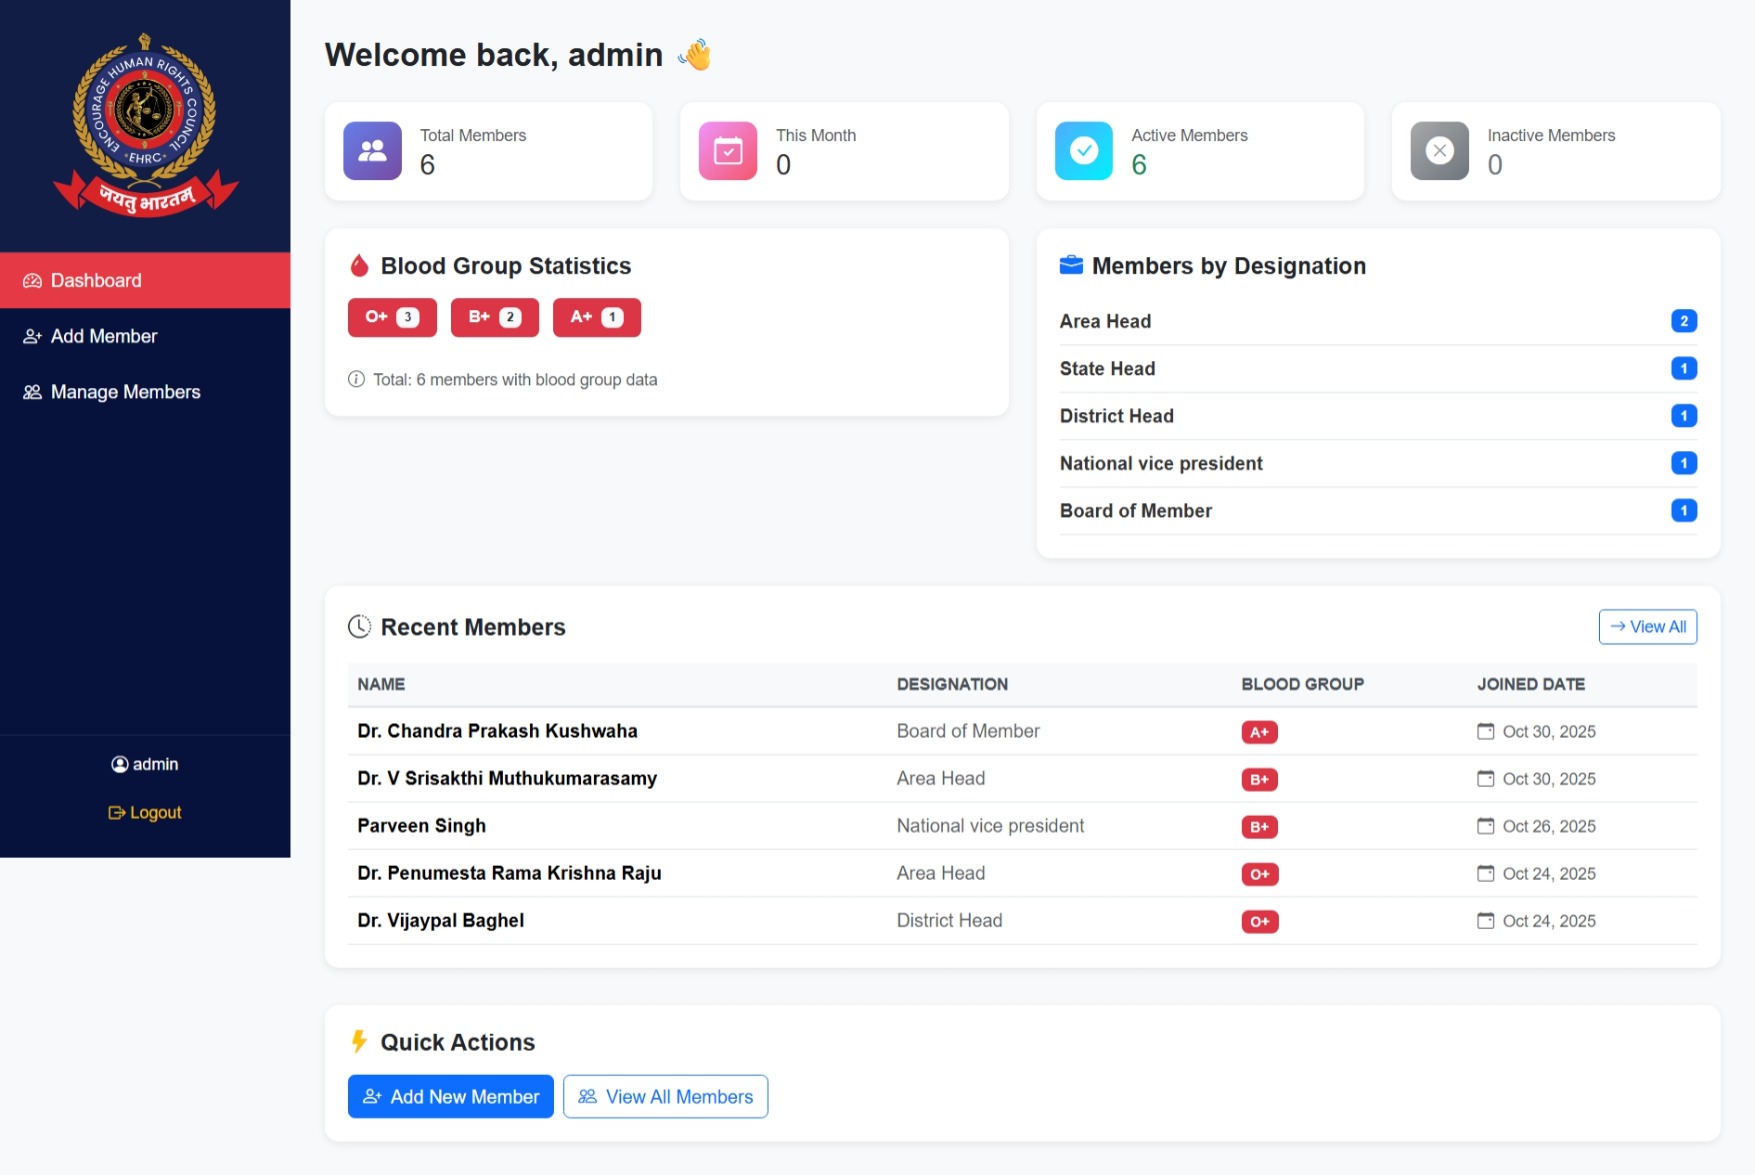Click the blood drop icon
This screenshot has height=1175, width=1755.
(359, 266)
